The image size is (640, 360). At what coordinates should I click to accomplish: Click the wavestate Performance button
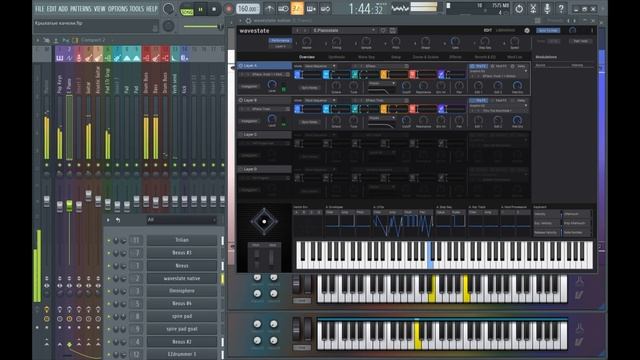click(x=280, y=40)
